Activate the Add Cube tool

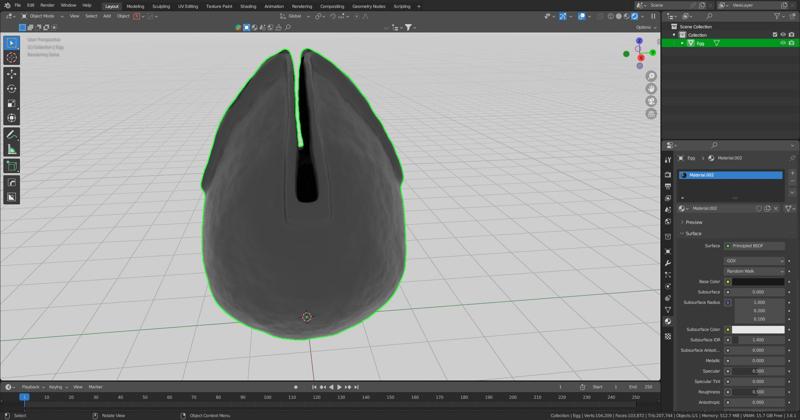point(12,166)
